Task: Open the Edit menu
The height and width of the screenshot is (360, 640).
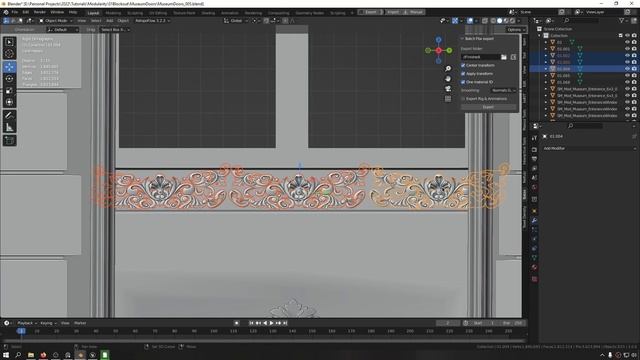Action: coord(26,12)
